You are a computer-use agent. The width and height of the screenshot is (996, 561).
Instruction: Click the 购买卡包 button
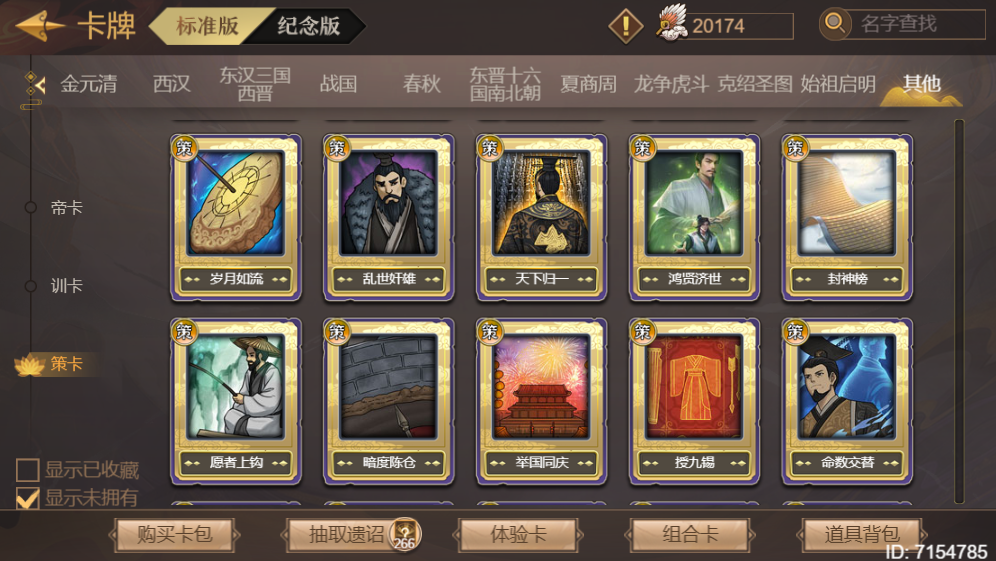tap(174, 534)
